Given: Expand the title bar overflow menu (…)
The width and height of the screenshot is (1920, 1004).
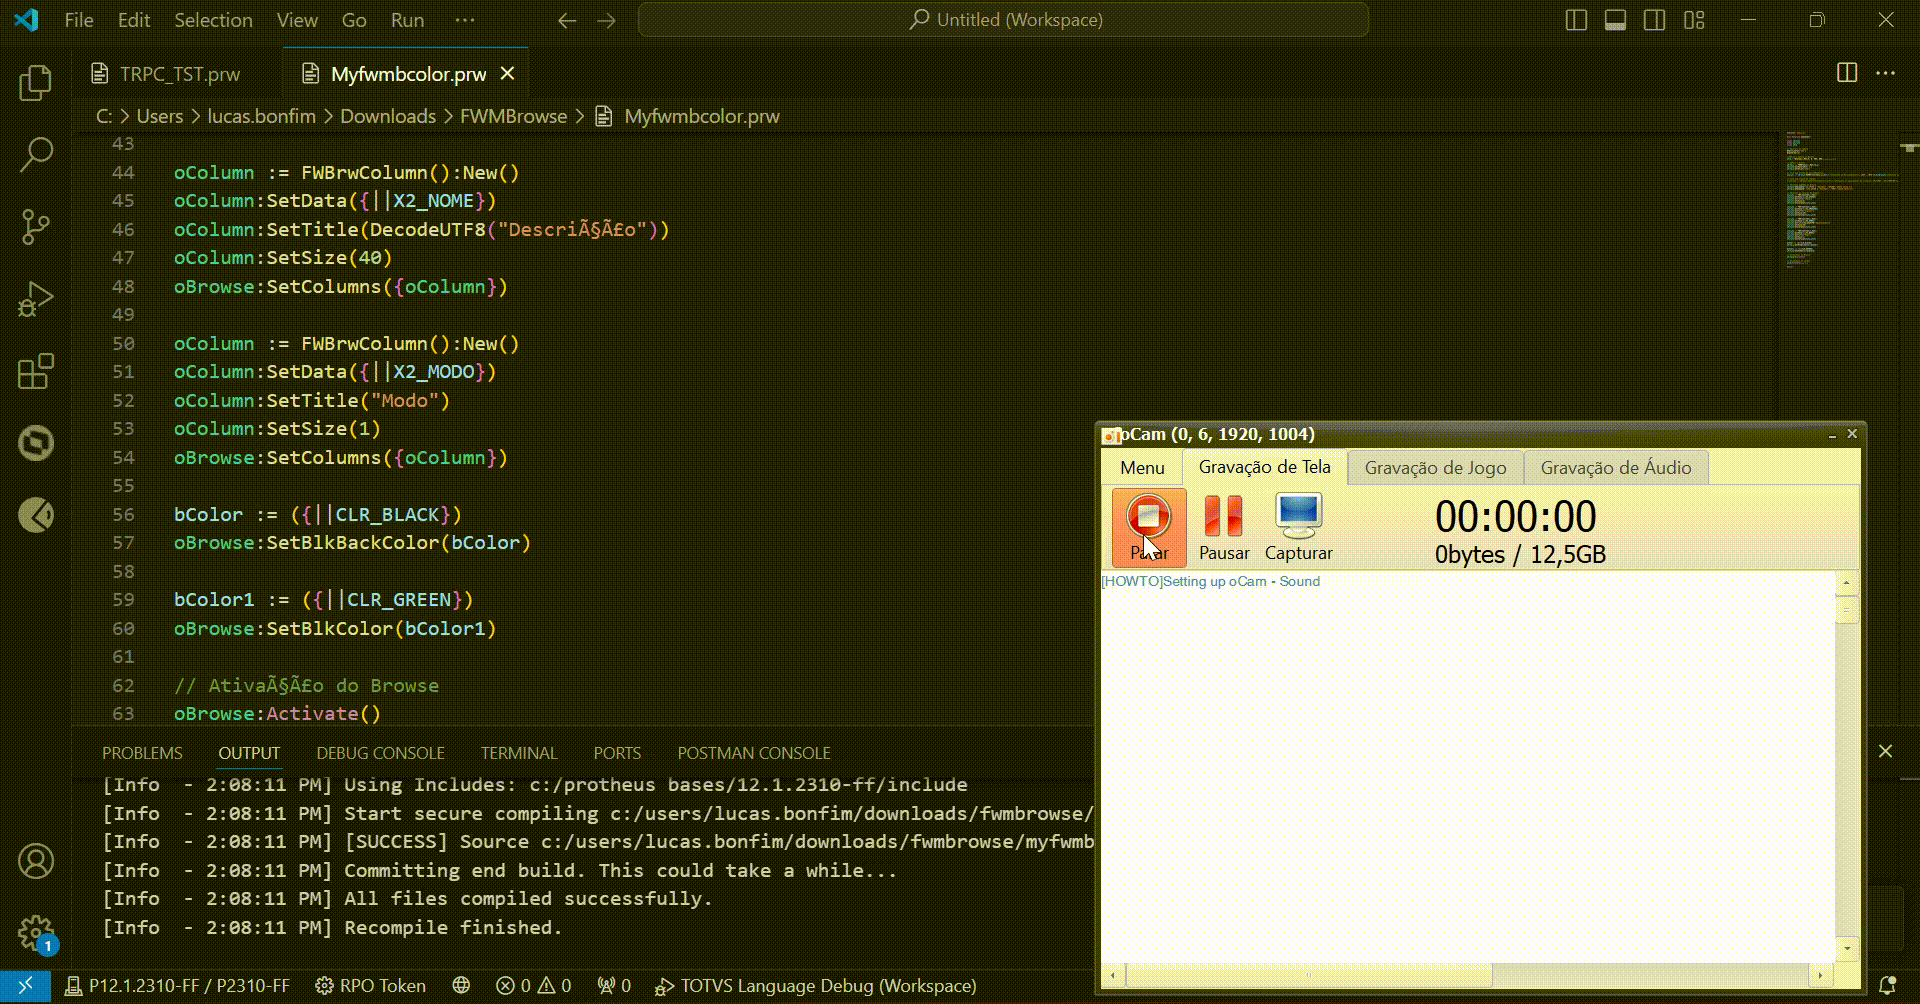Looking at the screenshot, I should click(465, 20).
